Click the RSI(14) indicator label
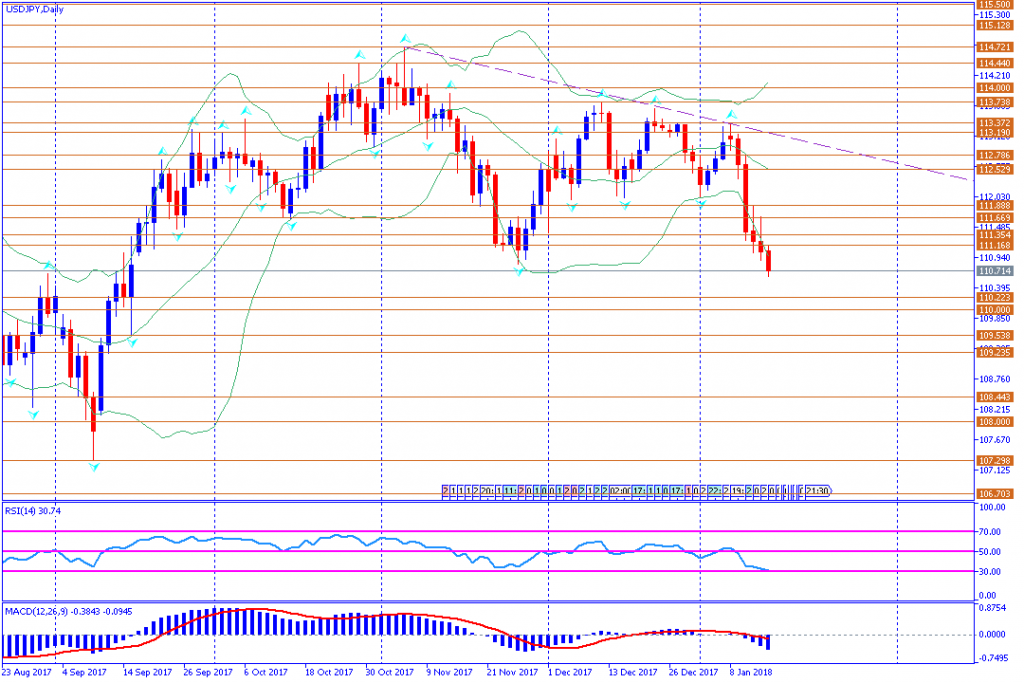The image size is (1024, 683). click(x=32, y=509)
